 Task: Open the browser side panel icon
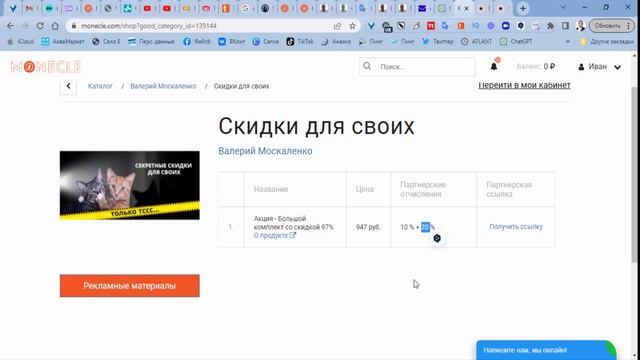(x=565, y=26)
